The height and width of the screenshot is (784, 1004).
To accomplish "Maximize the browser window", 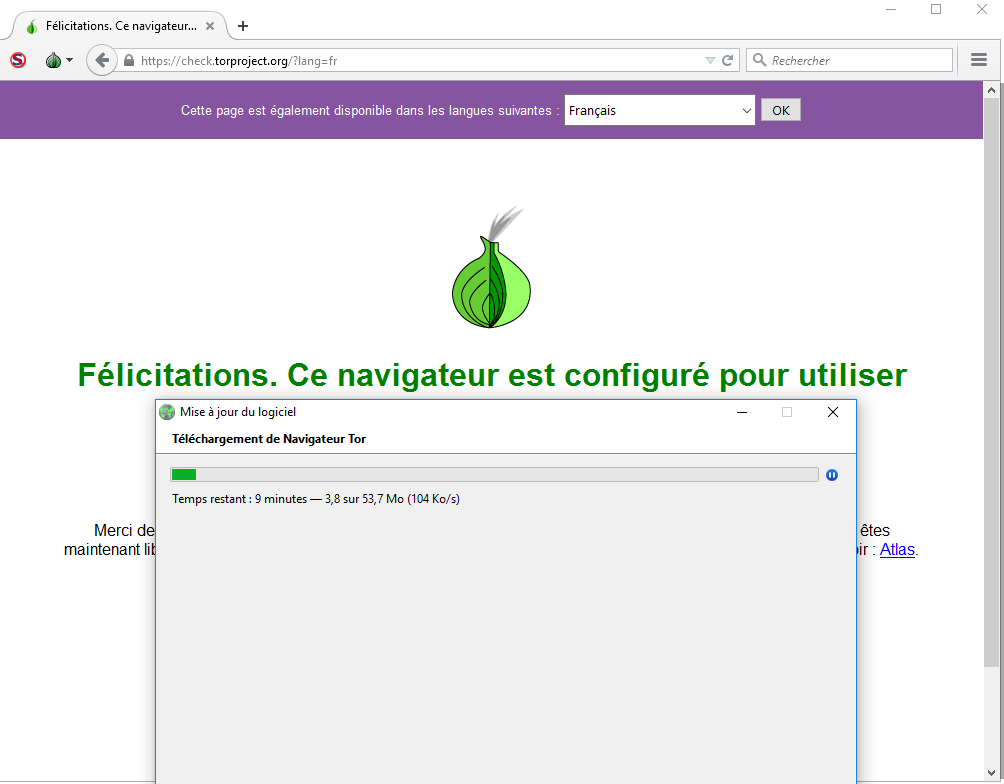I will (x=935, y=9).
